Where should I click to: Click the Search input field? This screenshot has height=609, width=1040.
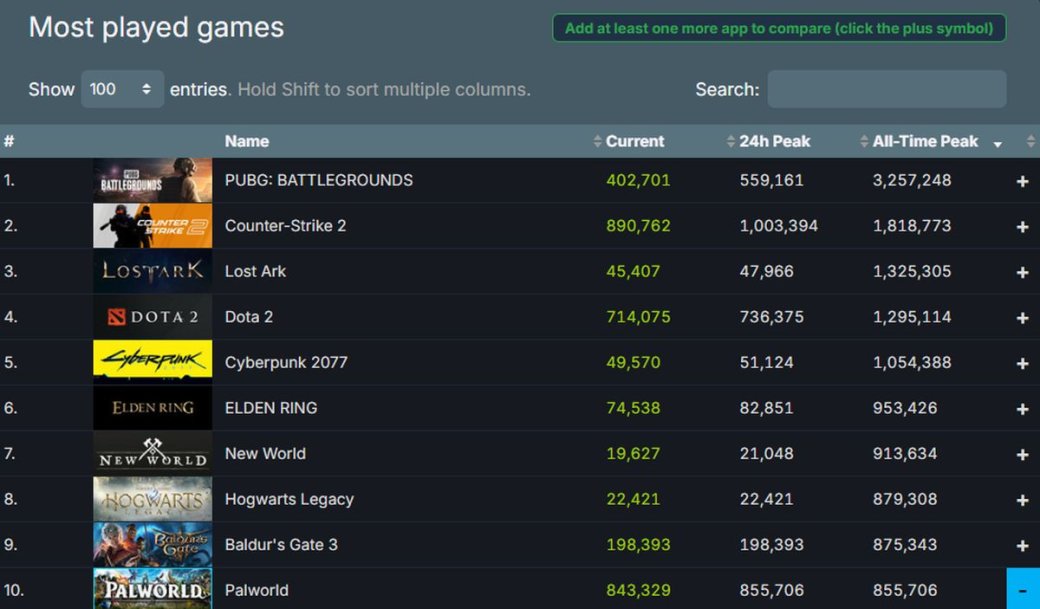pyautogui.click(x=887, y=89)
